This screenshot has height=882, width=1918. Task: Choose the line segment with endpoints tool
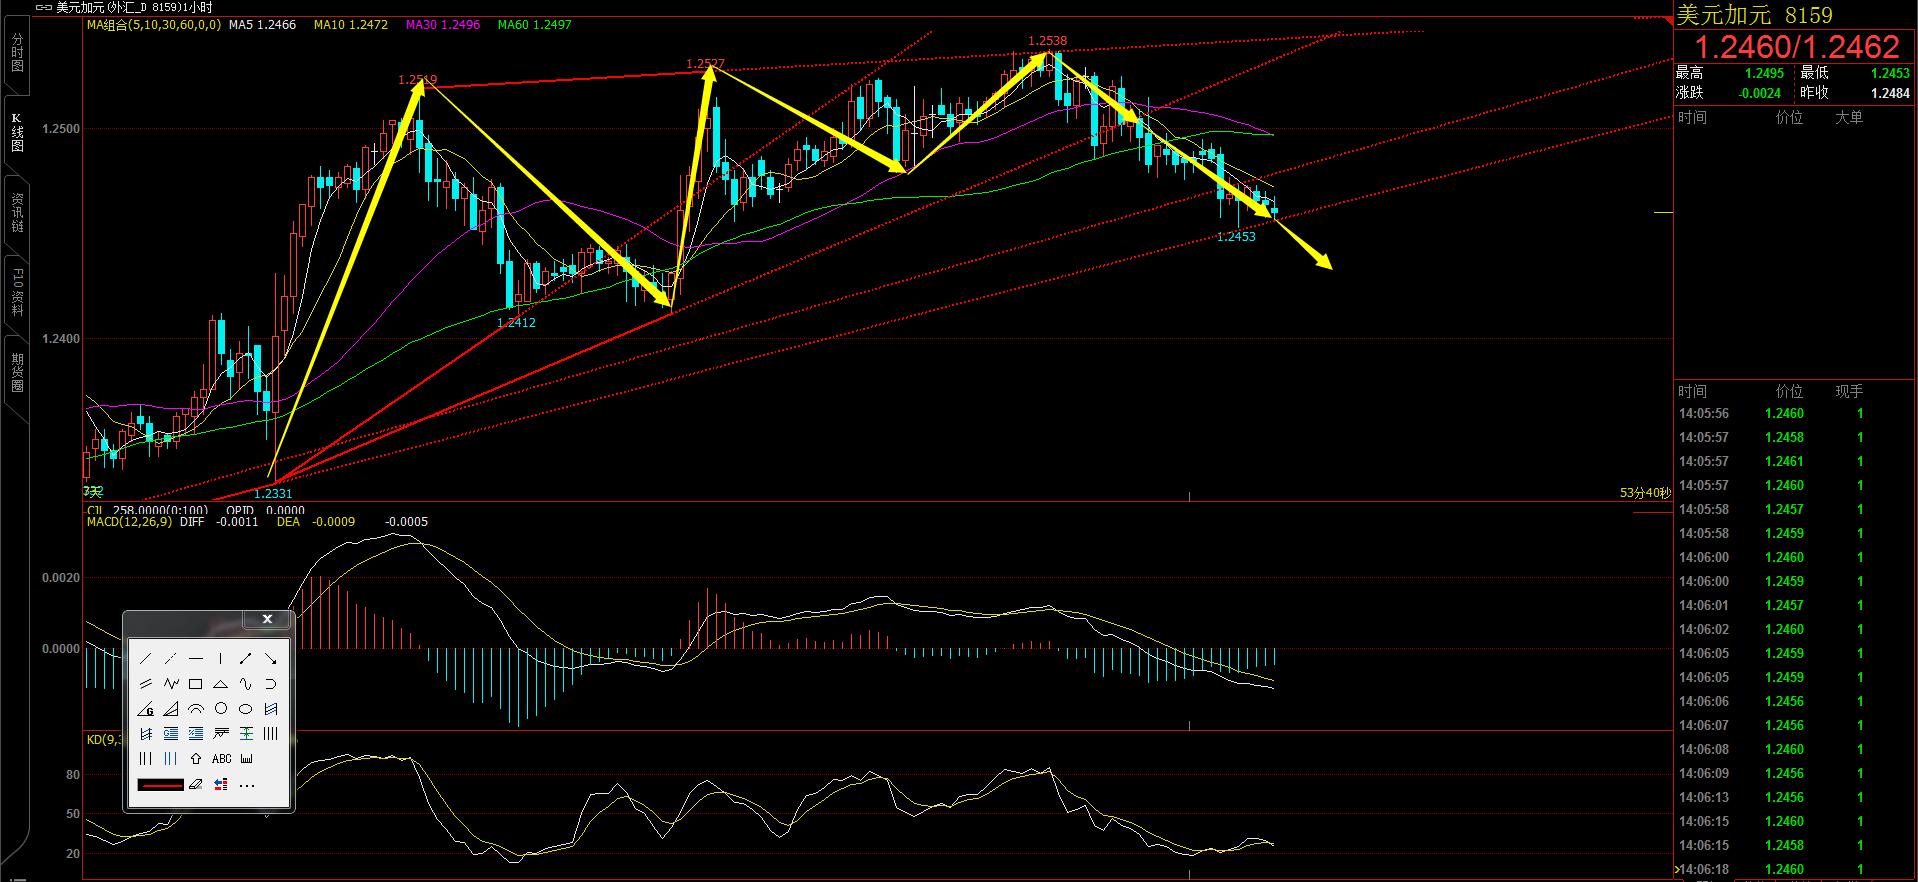(245, 658)
